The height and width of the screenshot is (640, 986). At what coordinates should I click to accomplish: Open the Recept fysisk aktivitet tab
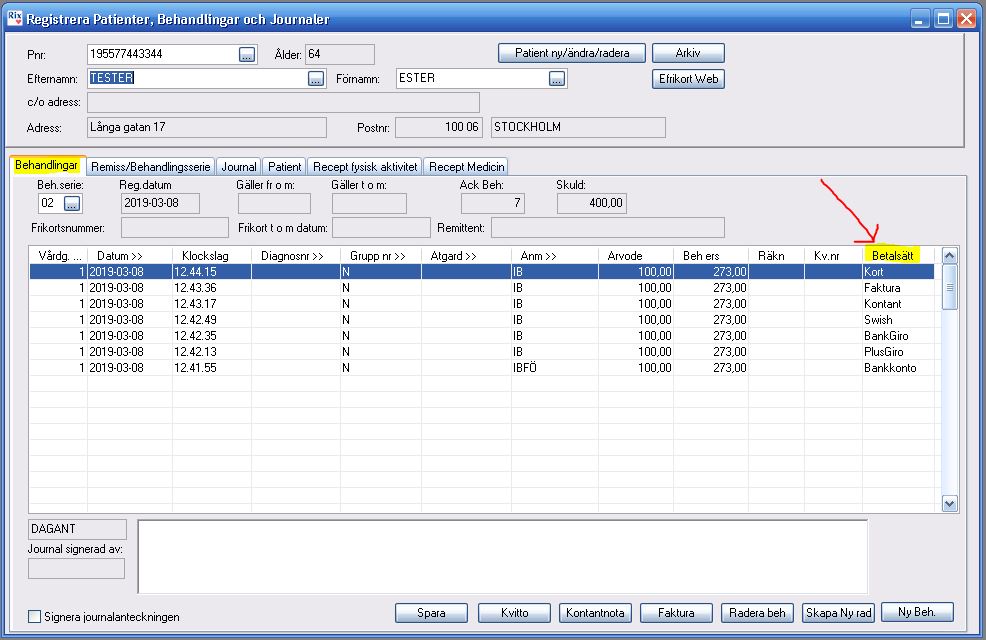click(x=365, y=167)
